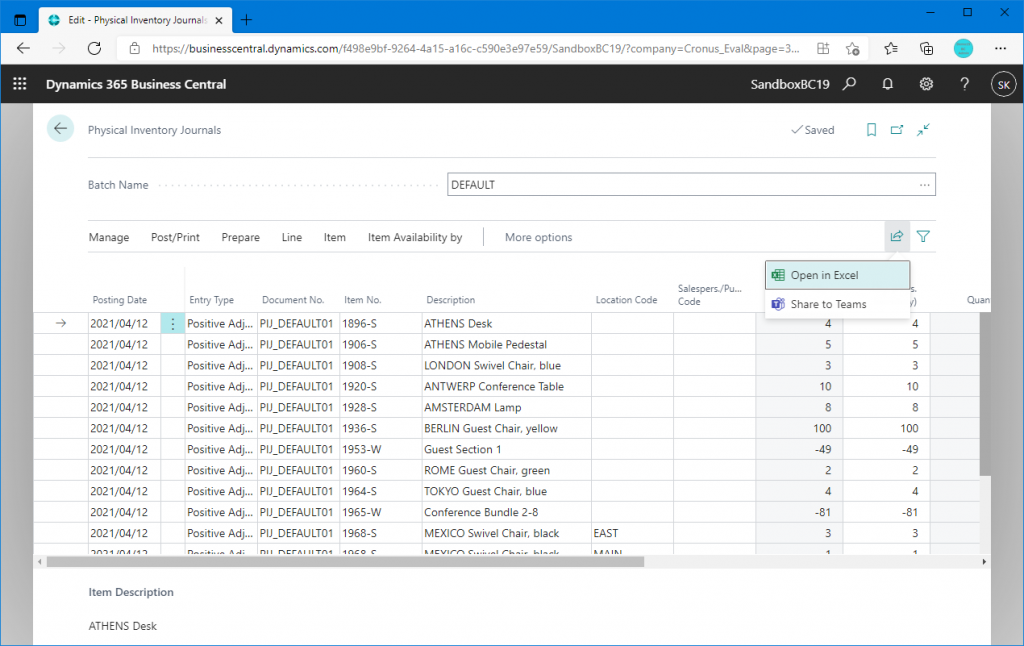Open the help question mark

pos(965,84)
